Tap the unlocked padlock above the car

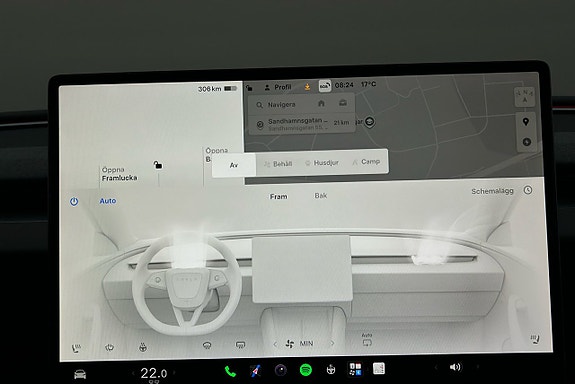[158, 165]
